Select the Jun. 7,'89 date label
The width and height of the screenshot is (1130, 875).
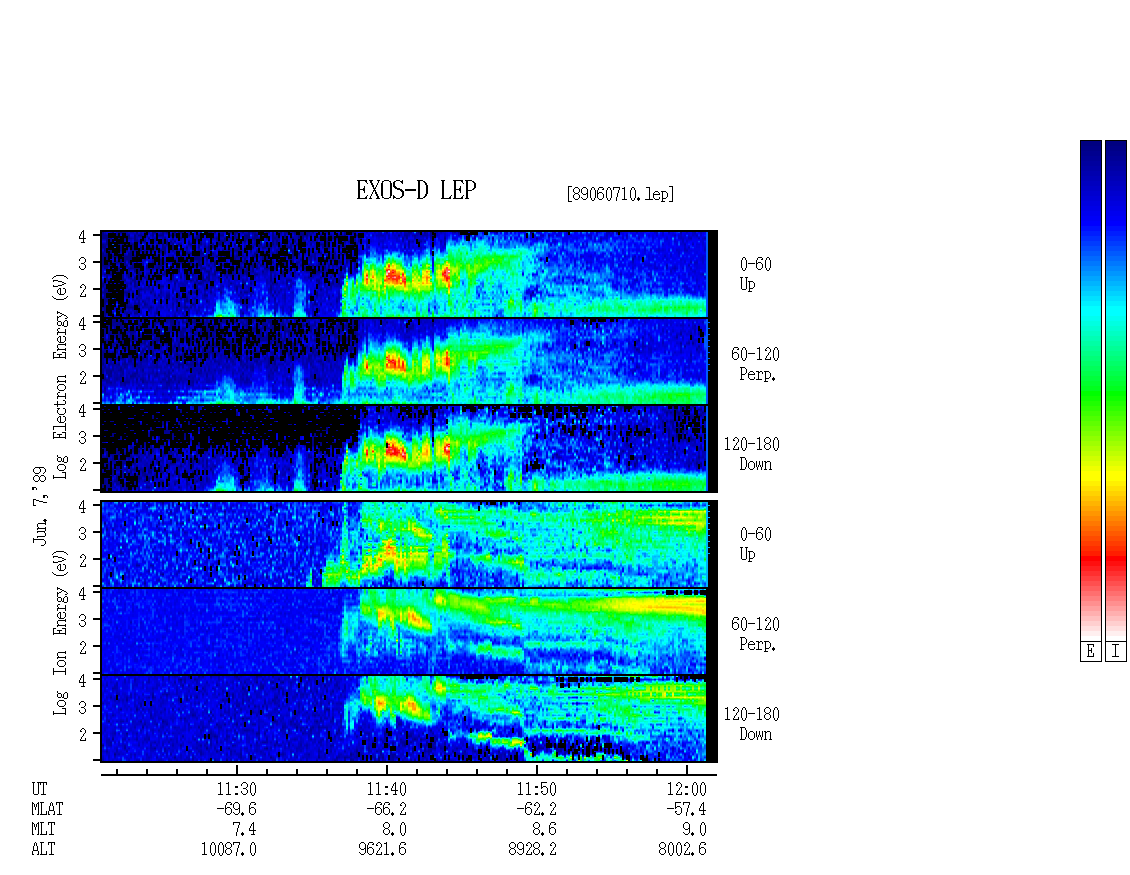[40, 505]
